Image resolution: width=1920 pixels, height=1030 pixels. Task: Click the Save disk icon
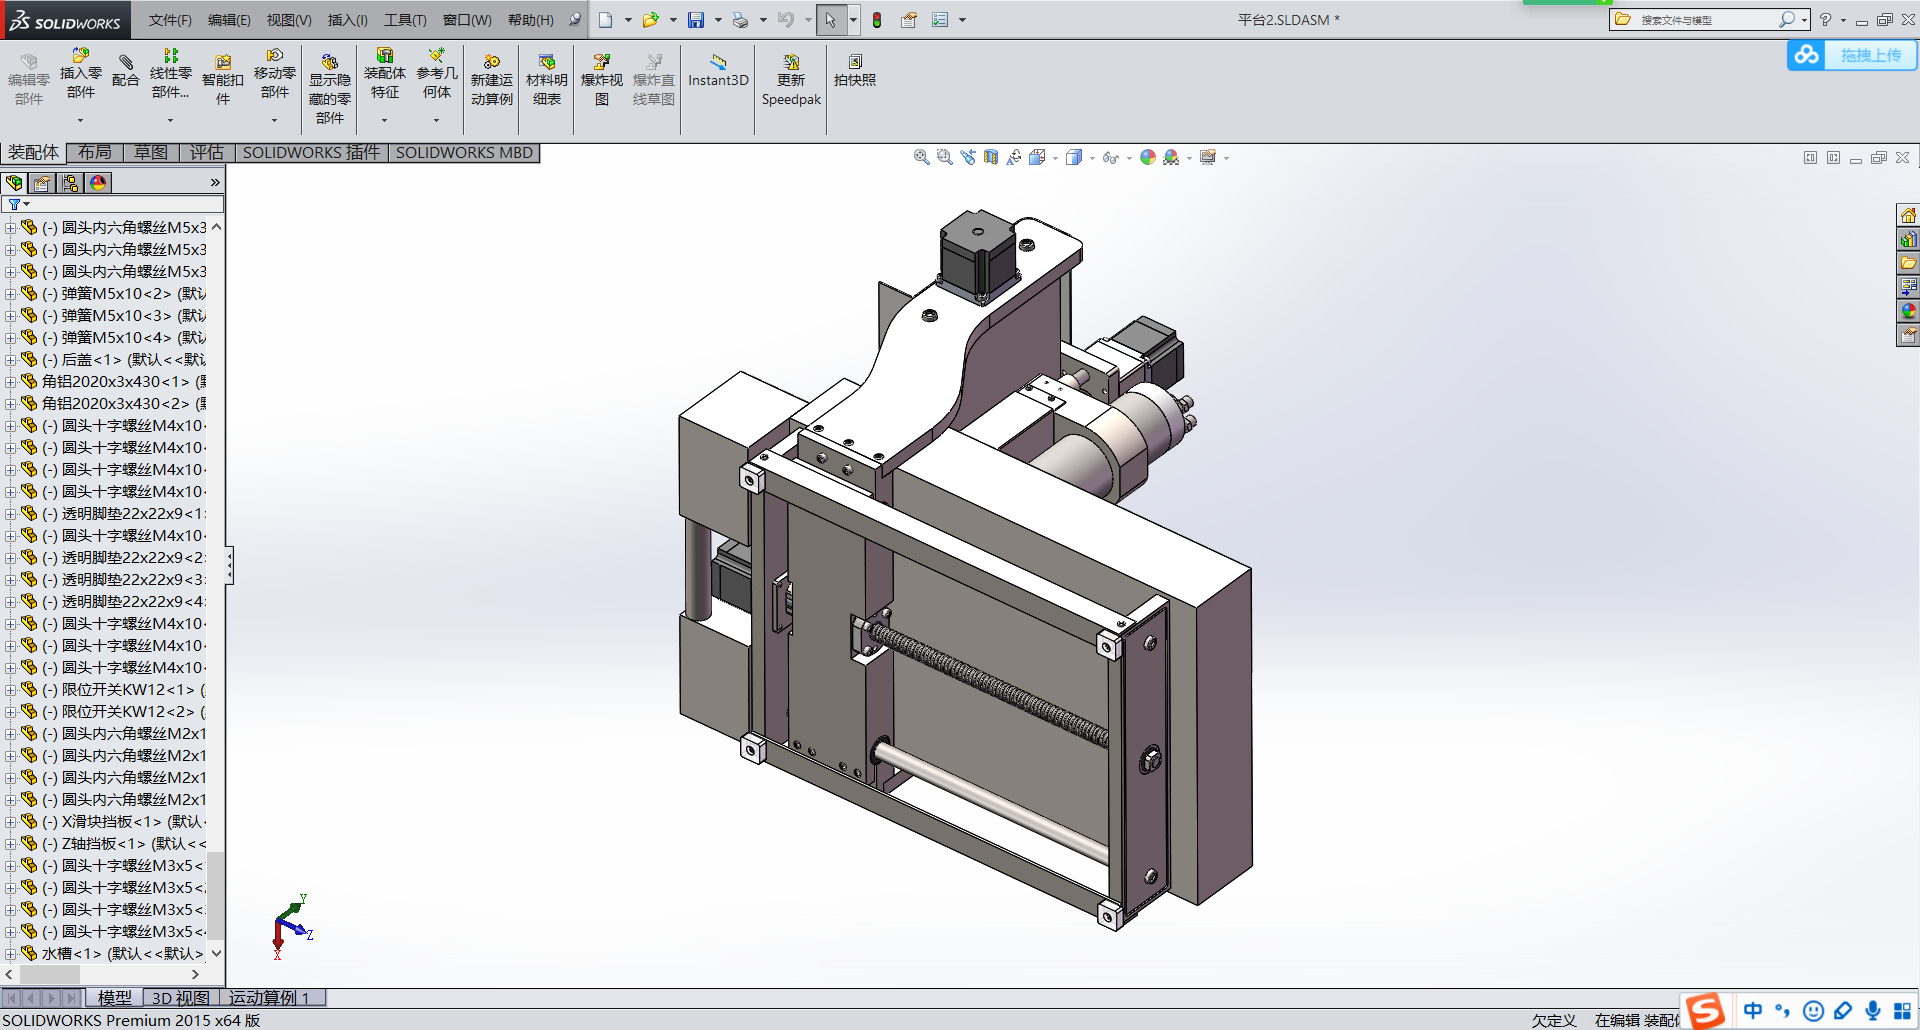[696, 20]
